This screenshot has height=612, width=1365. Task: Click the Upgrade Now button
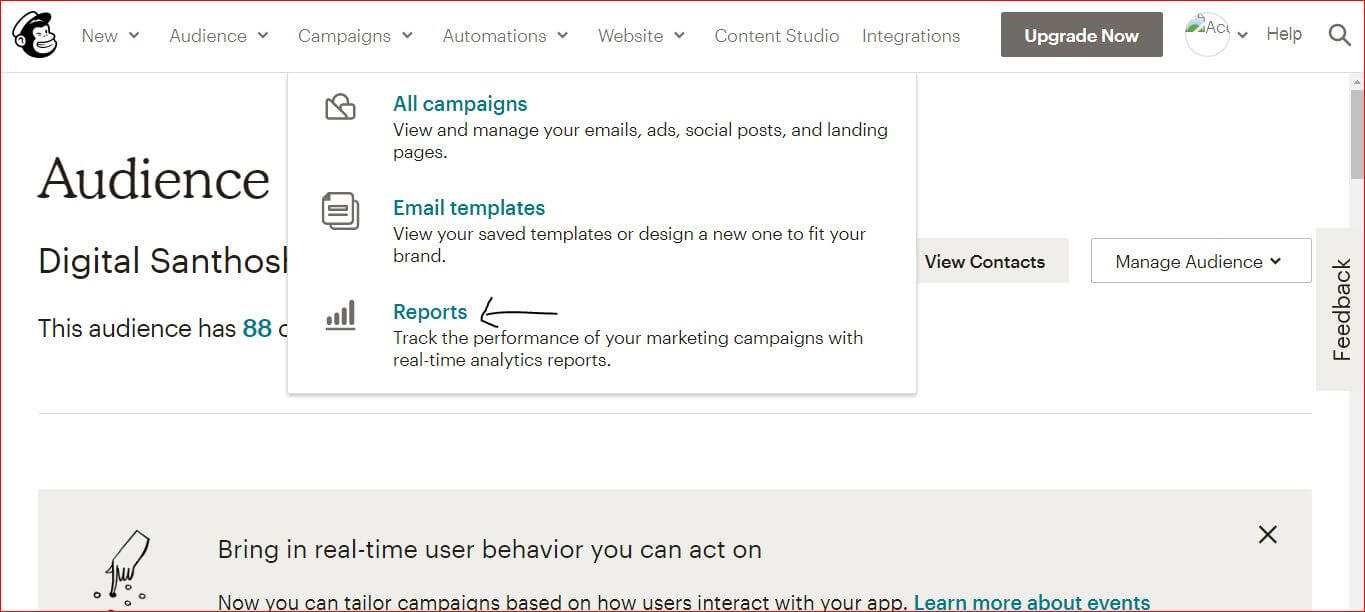(1081, 35)
